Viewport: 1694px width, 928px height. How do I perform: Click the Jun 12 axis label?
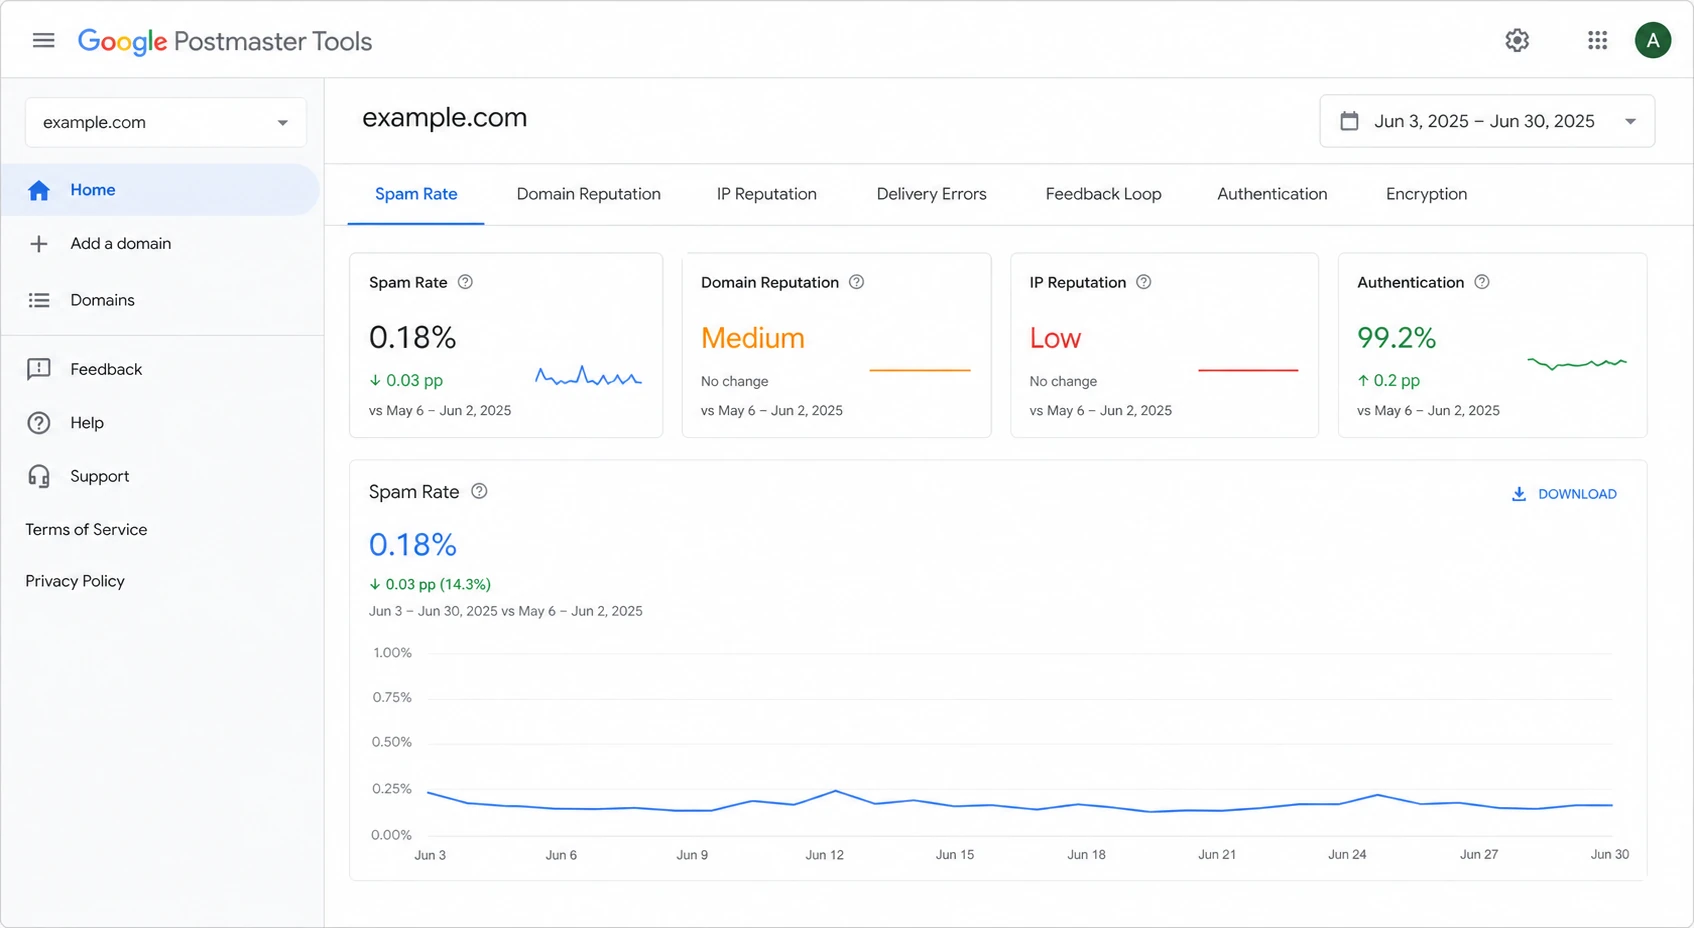point(825,855)
